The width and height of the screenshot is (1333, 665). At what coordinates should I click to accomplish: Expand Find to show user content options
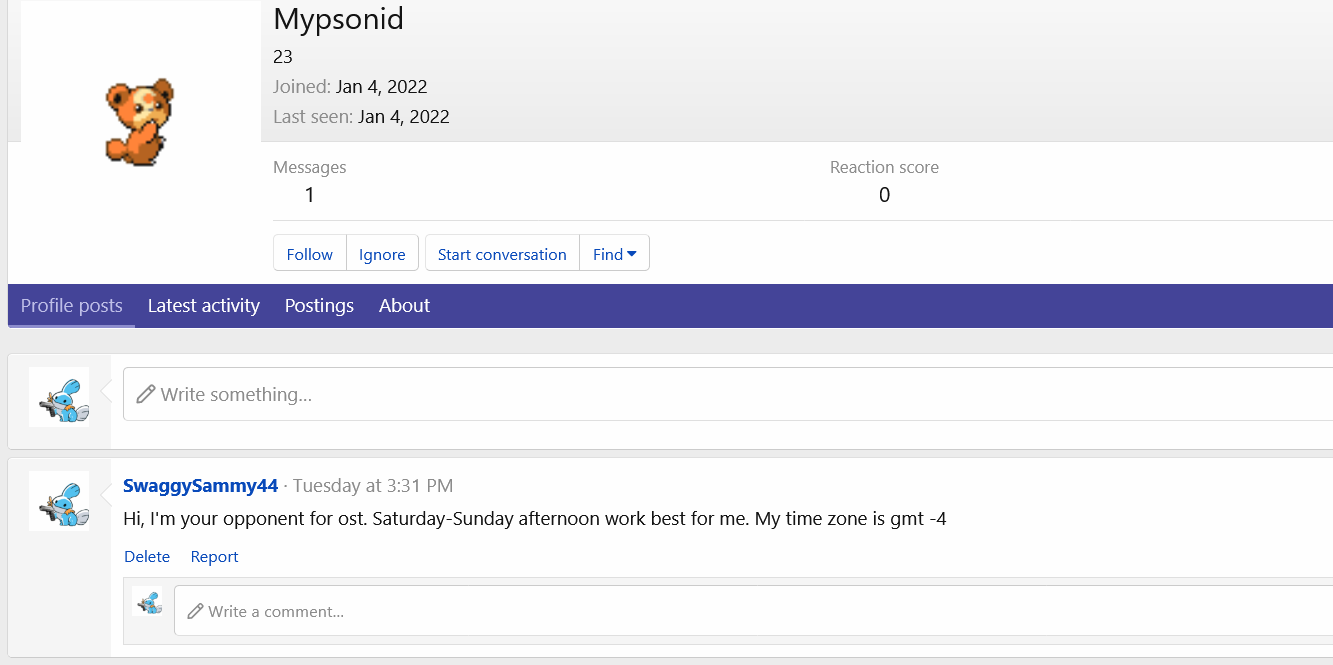(x=614, y=253)
